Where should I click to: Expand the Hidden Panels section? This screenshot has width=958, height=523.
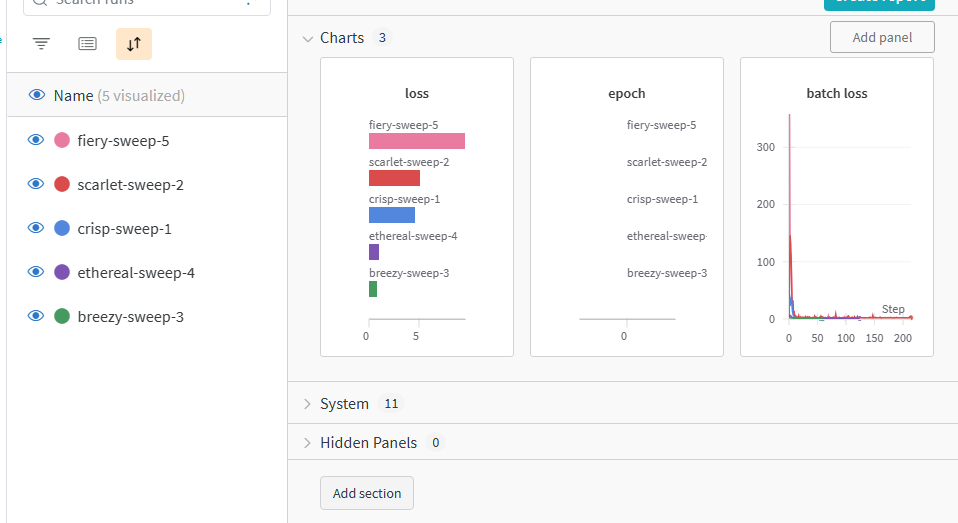click(308, 443)
